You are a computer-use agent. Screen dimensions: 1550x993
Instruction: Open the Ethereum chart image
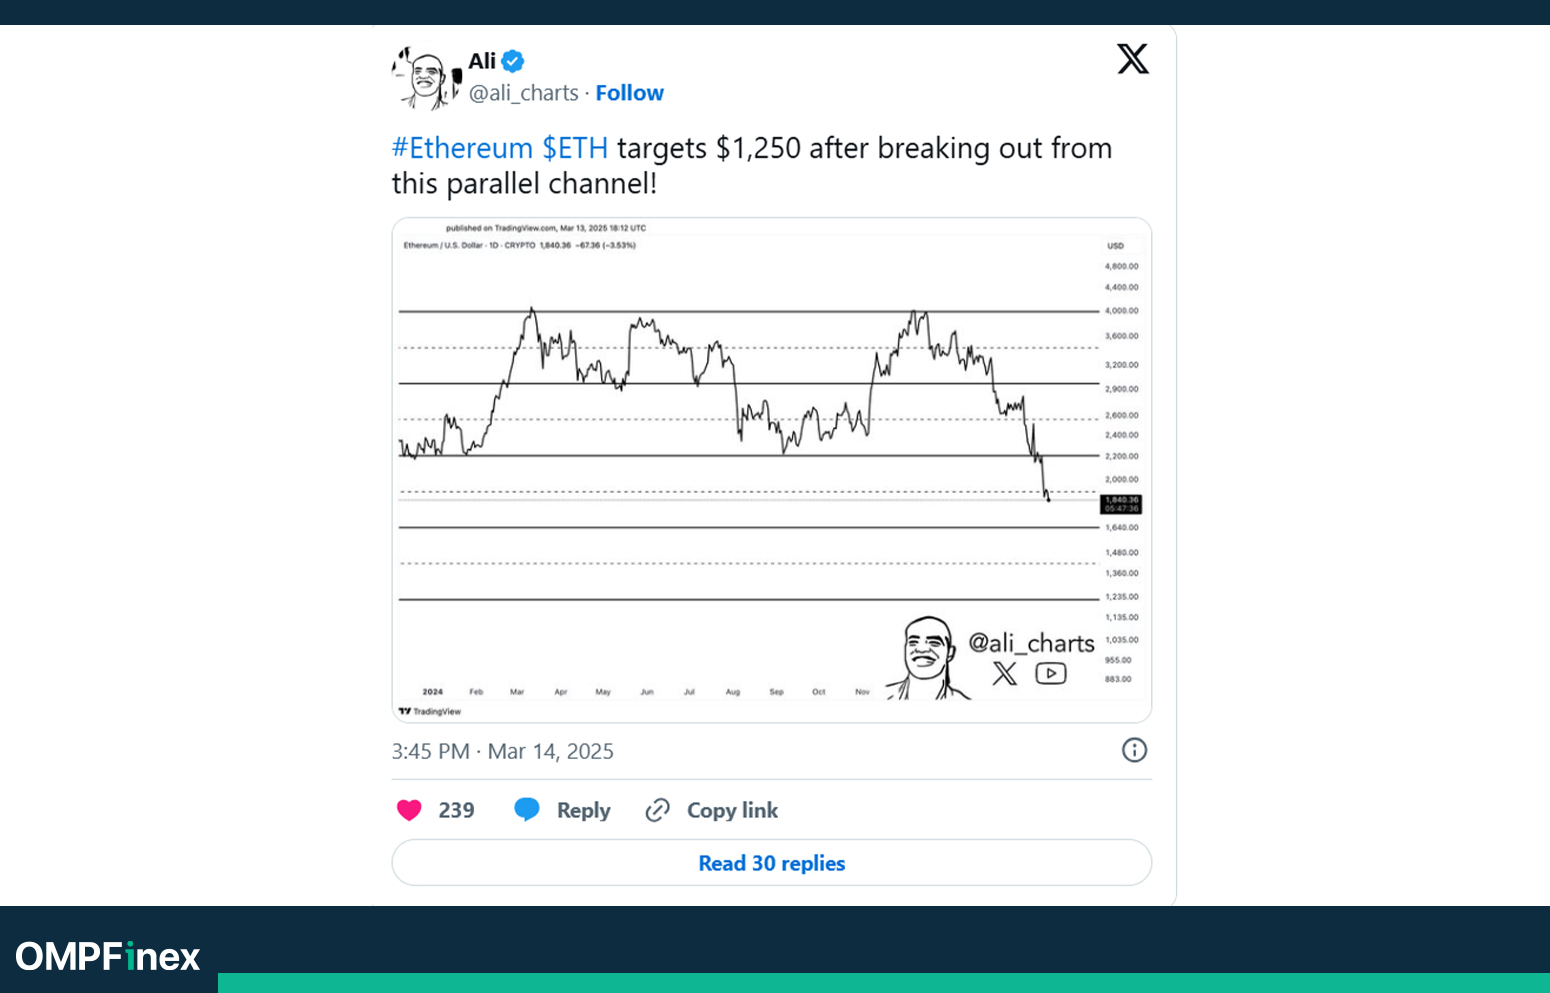pos(772,470)
